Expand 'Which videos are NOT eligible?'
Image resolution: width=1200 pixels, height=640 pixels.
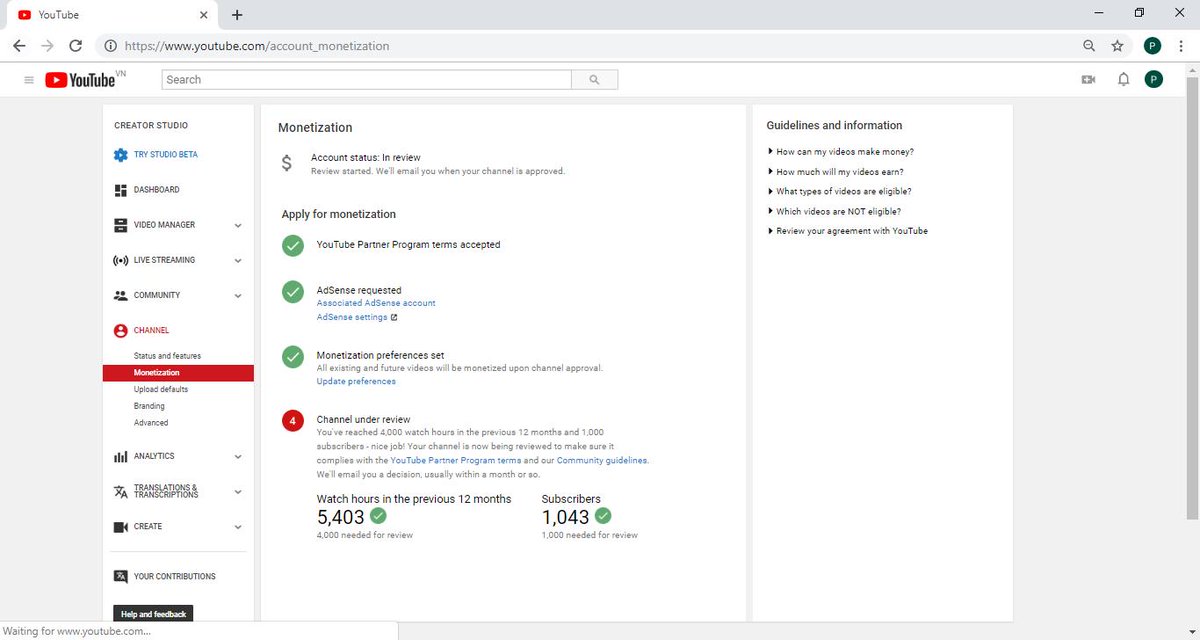pos(834,211)
